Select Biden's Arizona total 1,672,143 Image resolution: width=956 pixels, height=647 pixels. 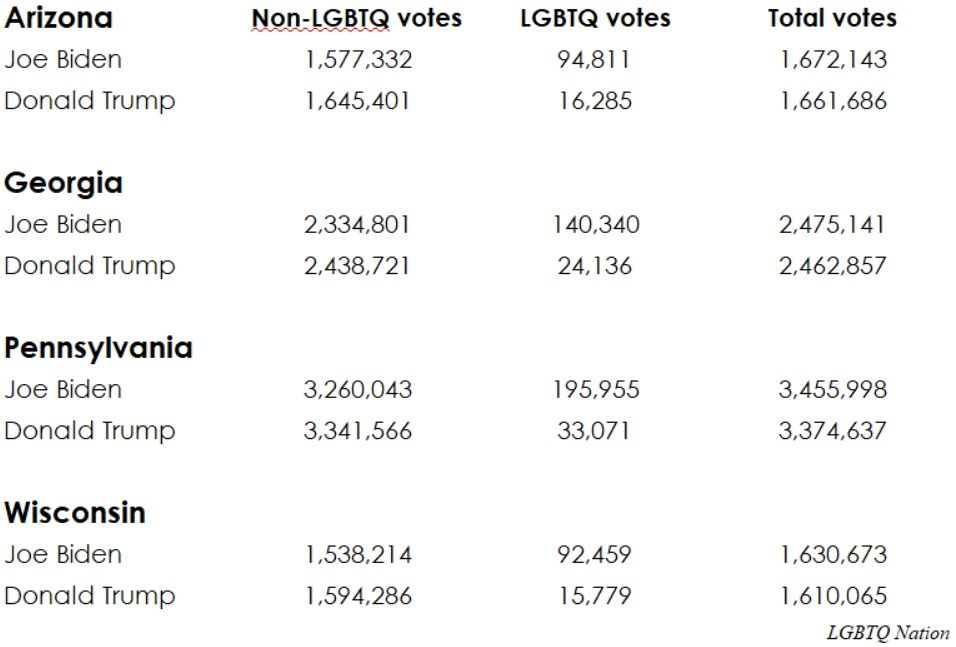[x=833, y=59]
